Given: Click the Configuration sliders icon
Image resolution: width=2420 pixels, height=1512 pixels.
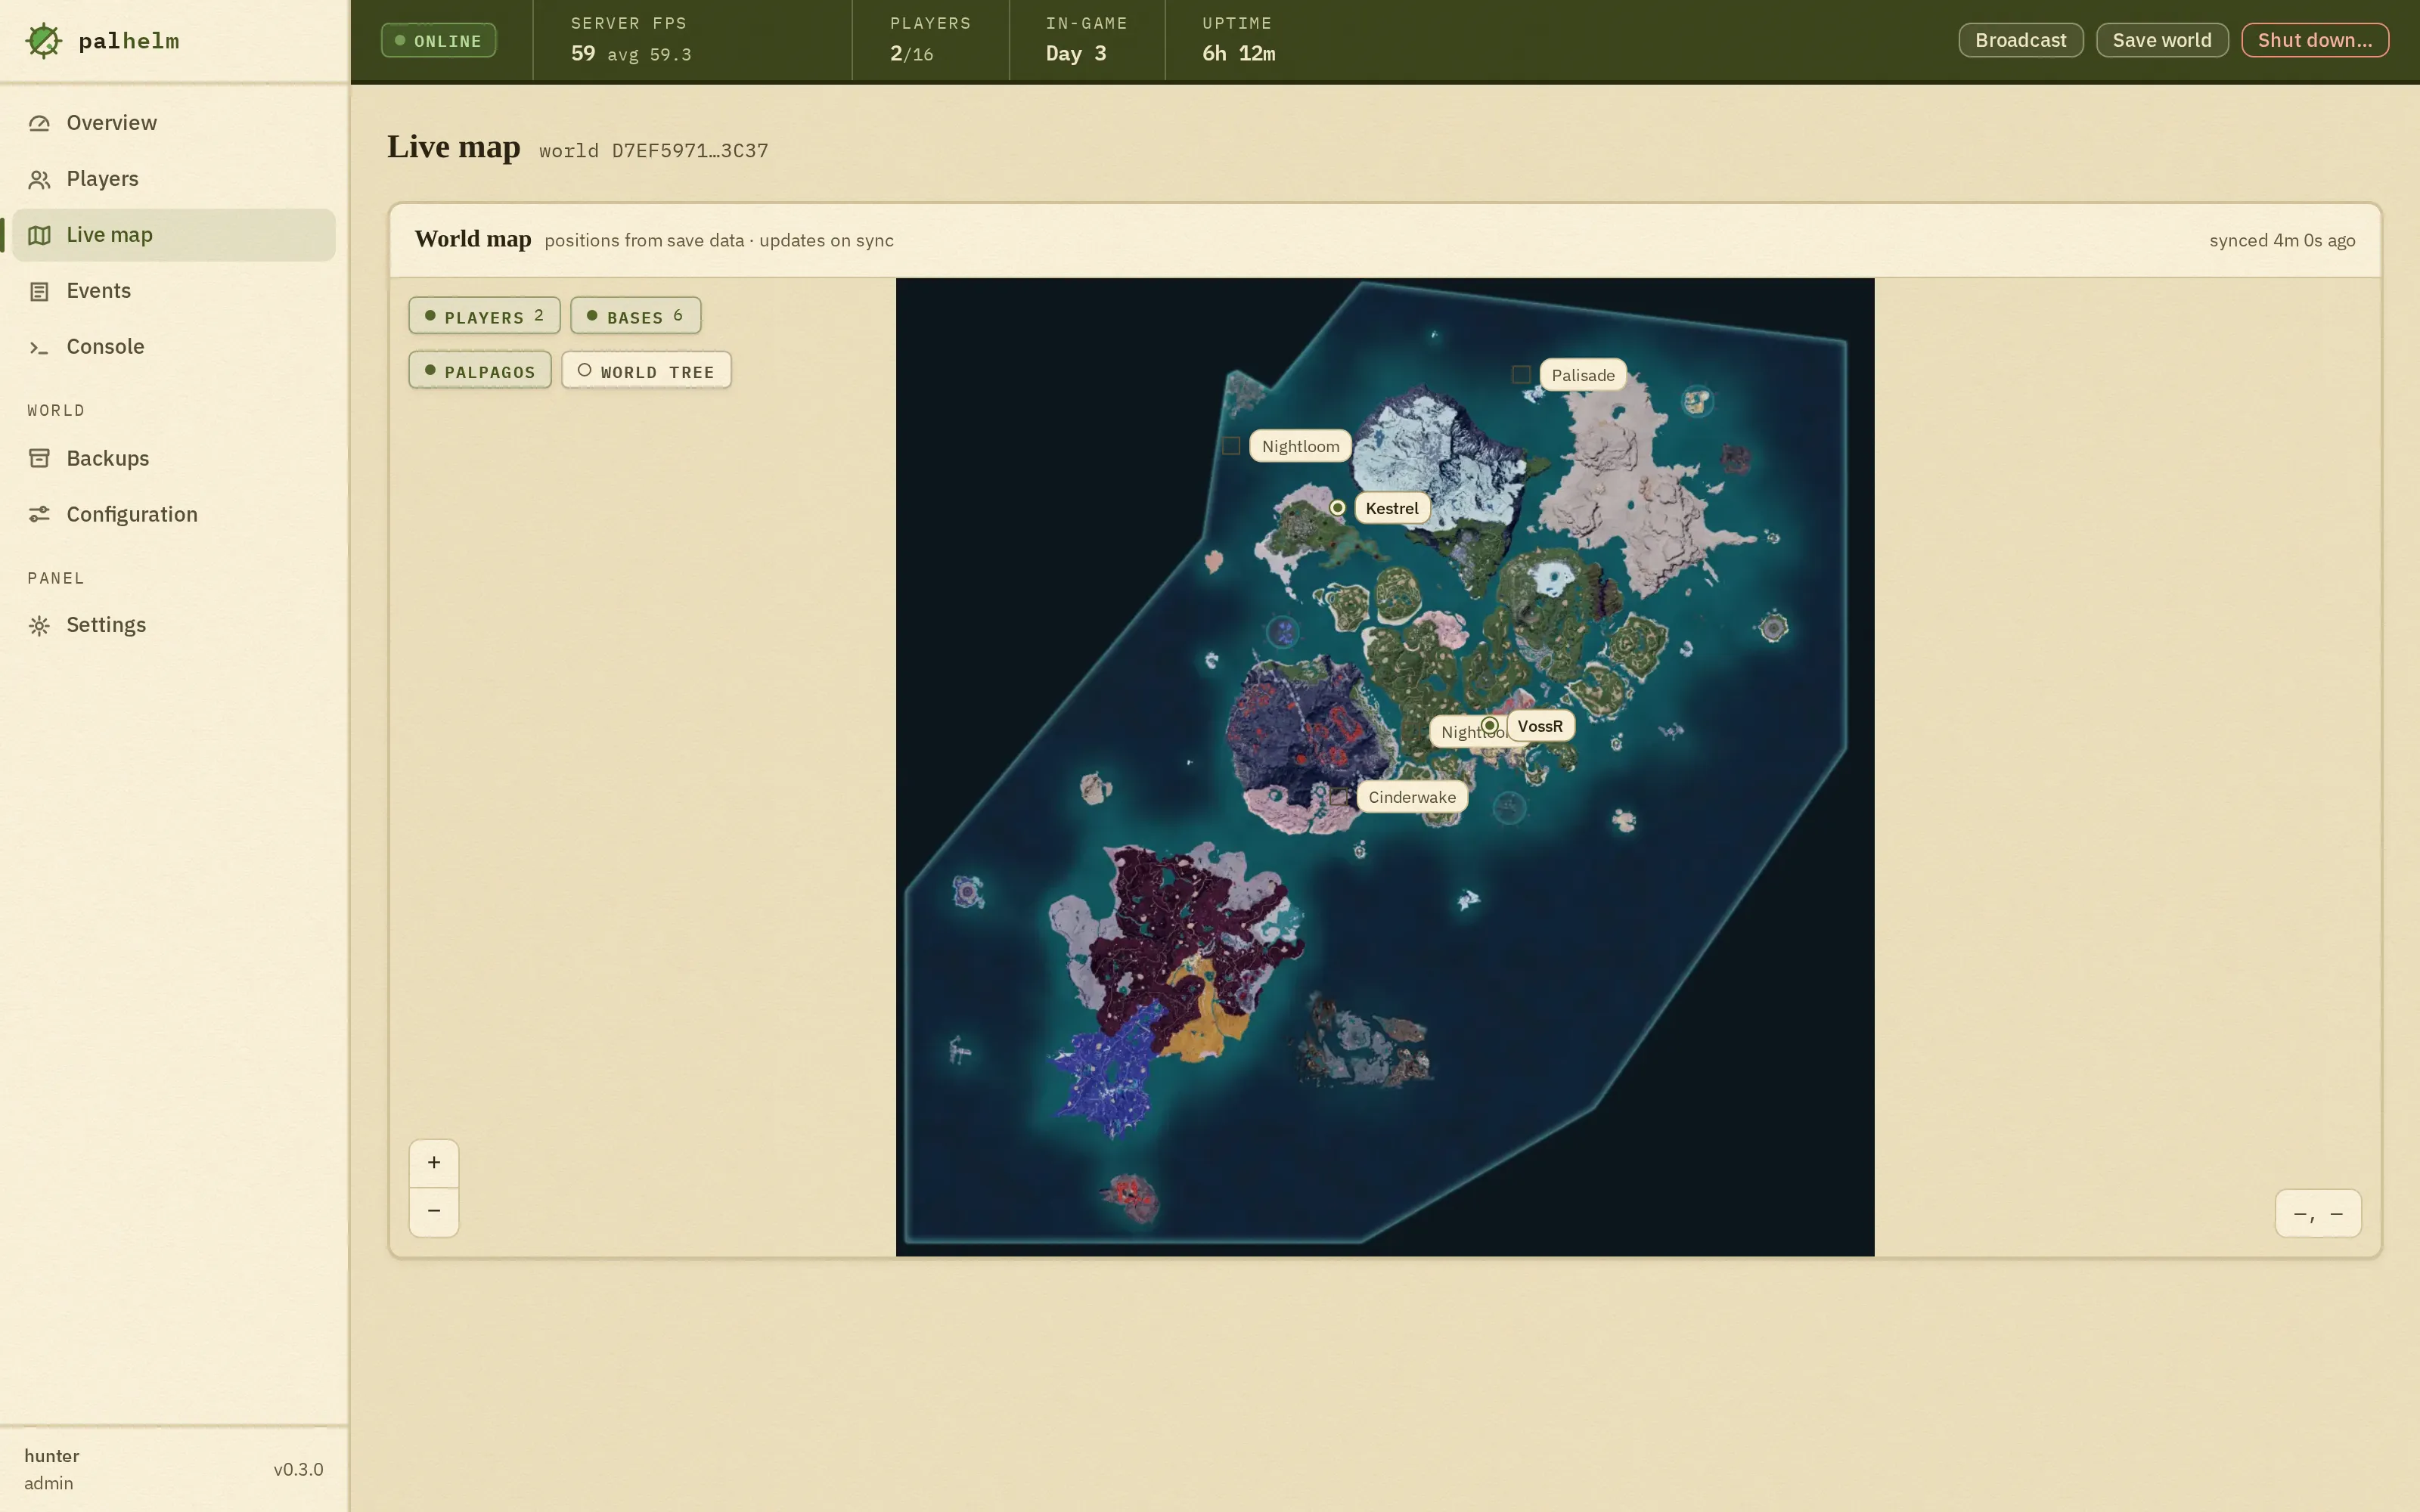Looking at the screenshot, I should coord(39,514).
